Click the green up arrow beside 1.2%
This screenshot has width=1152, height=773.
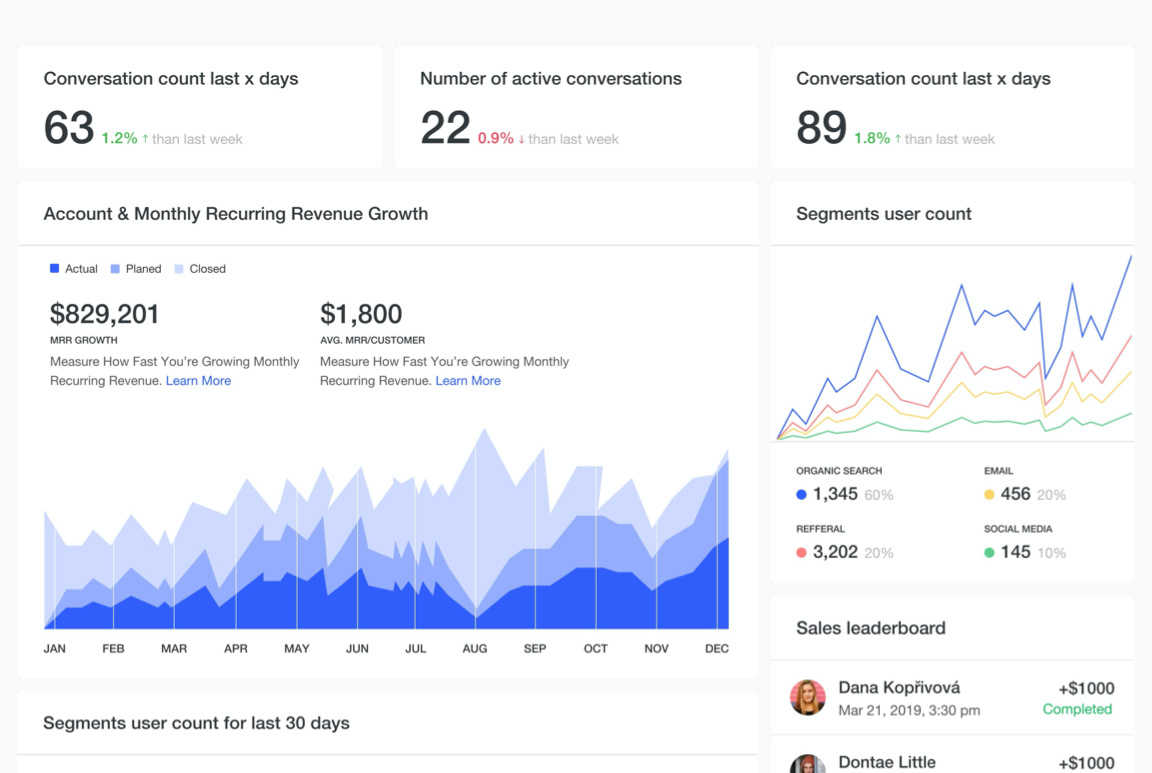[x=145, y=139]
